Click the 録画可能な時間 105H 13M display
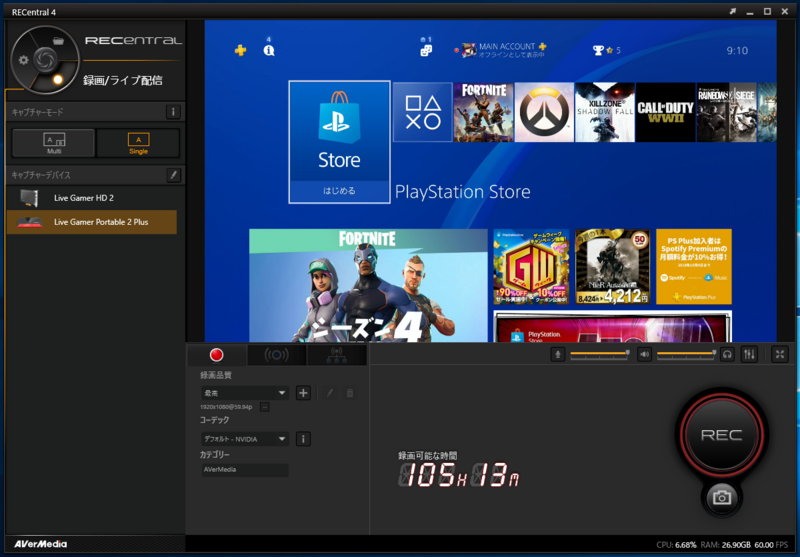 click(x=458, y=470)
